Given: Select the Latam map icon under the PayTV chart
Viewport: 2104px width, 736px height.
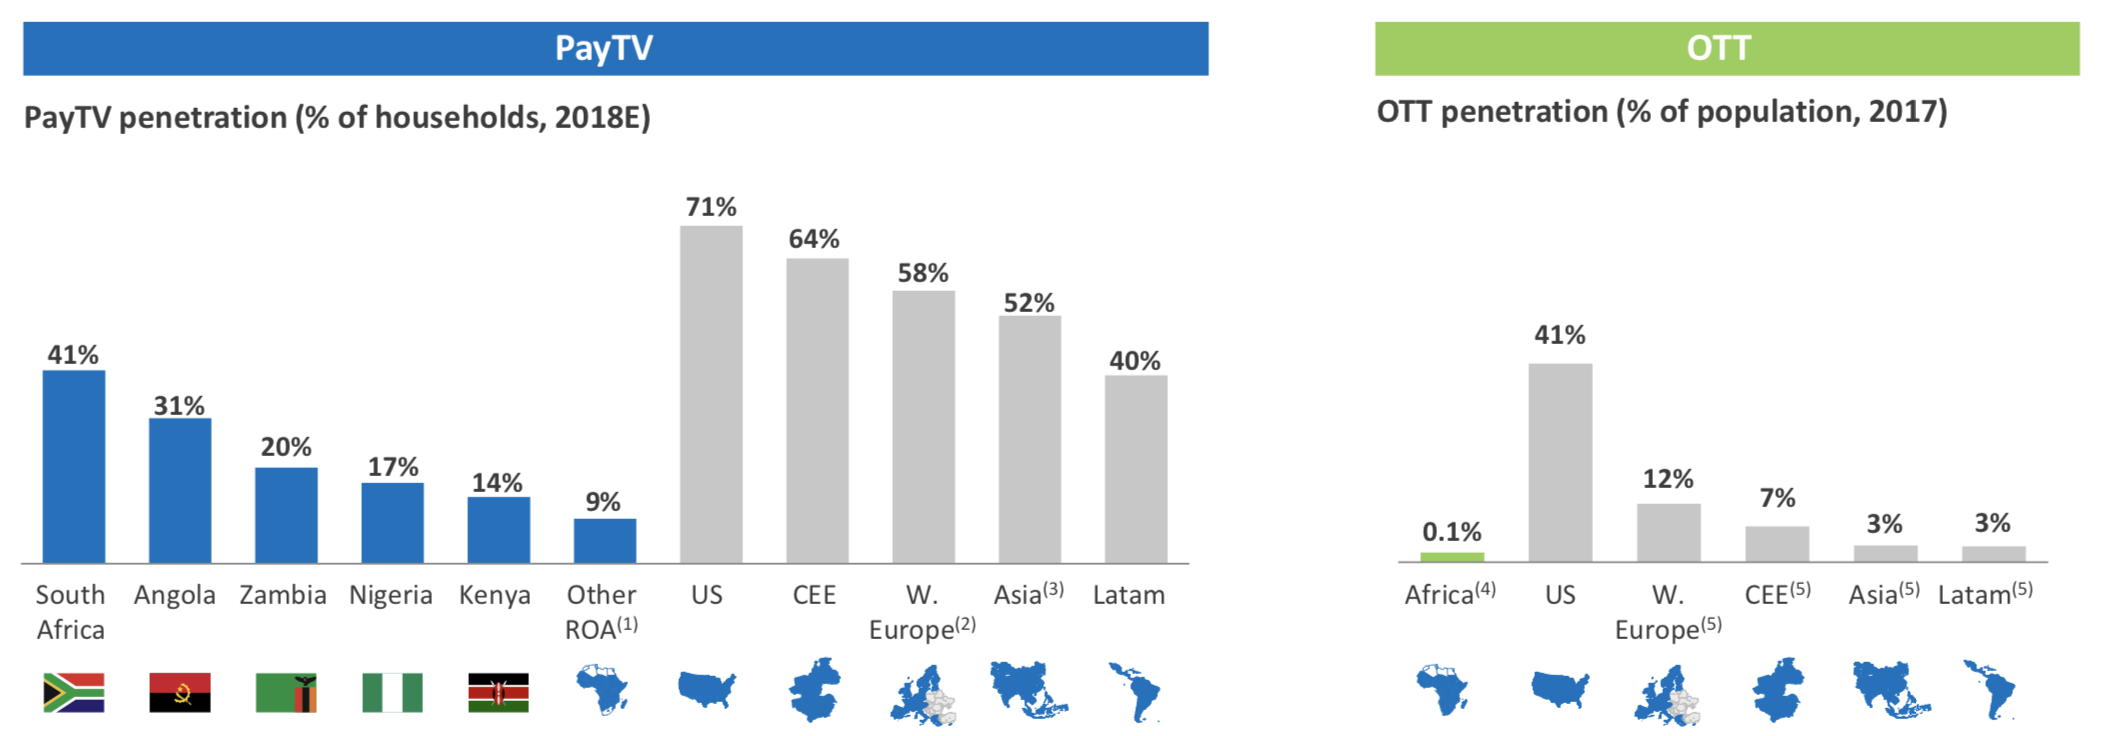Looking at the screenshot, I should 1135,691.
